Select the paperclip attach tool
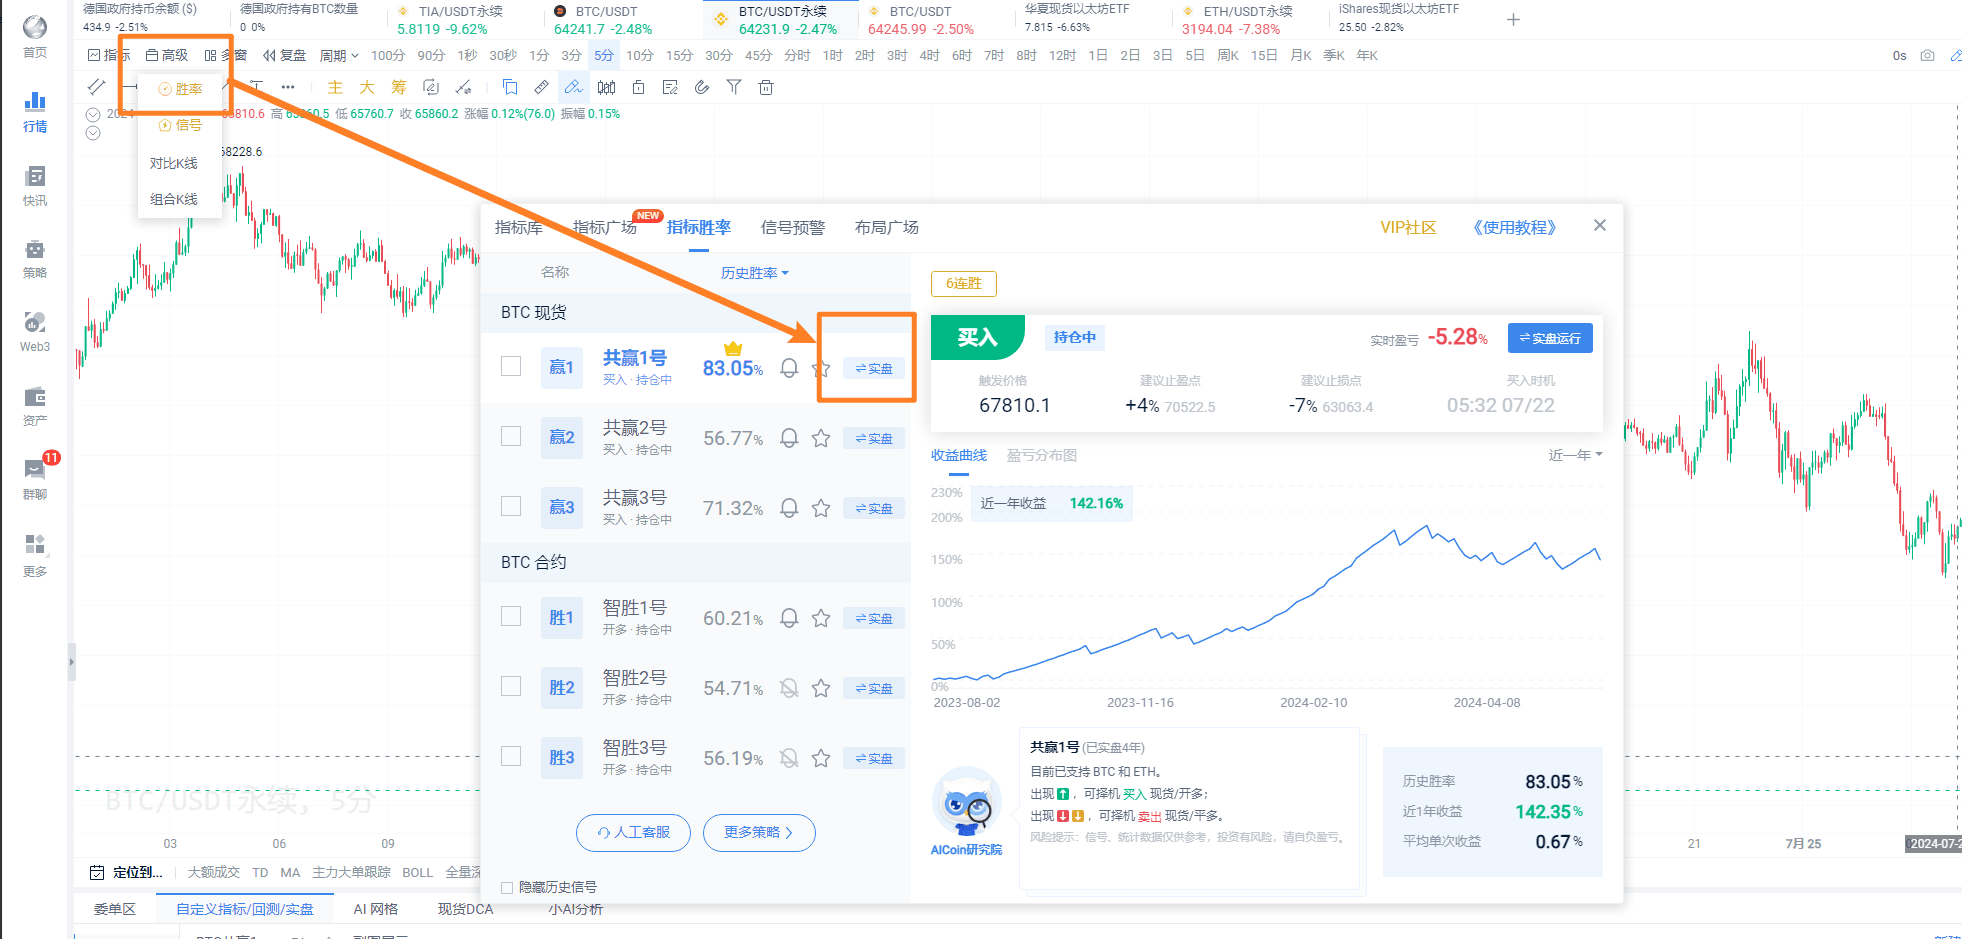Image resolution: width=1962 pixels, height=939 pixels. 702,87
